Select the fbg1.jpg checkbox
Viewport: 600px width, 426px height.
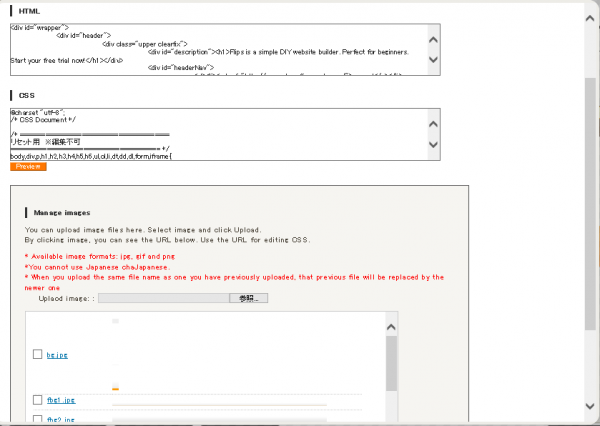pyautogui.click(x=38, y=401)
